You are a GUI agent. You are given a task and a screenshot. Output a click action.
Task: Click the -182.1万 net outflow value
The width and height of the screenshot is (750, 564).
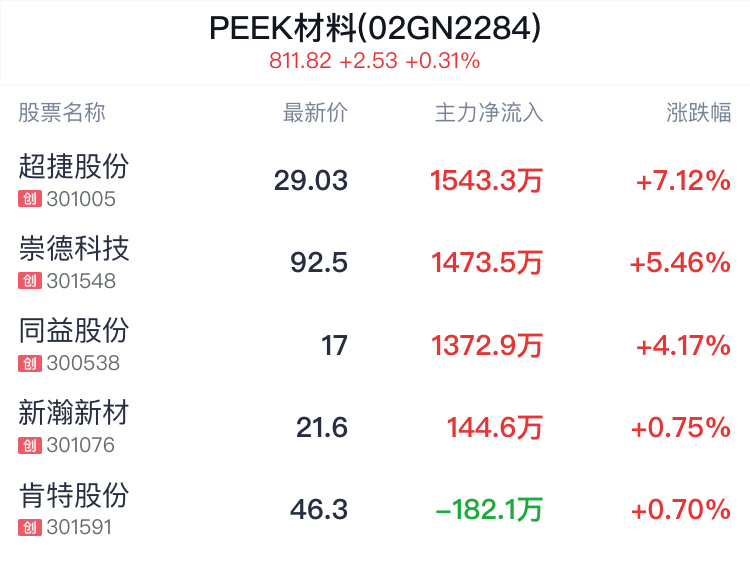489,509
